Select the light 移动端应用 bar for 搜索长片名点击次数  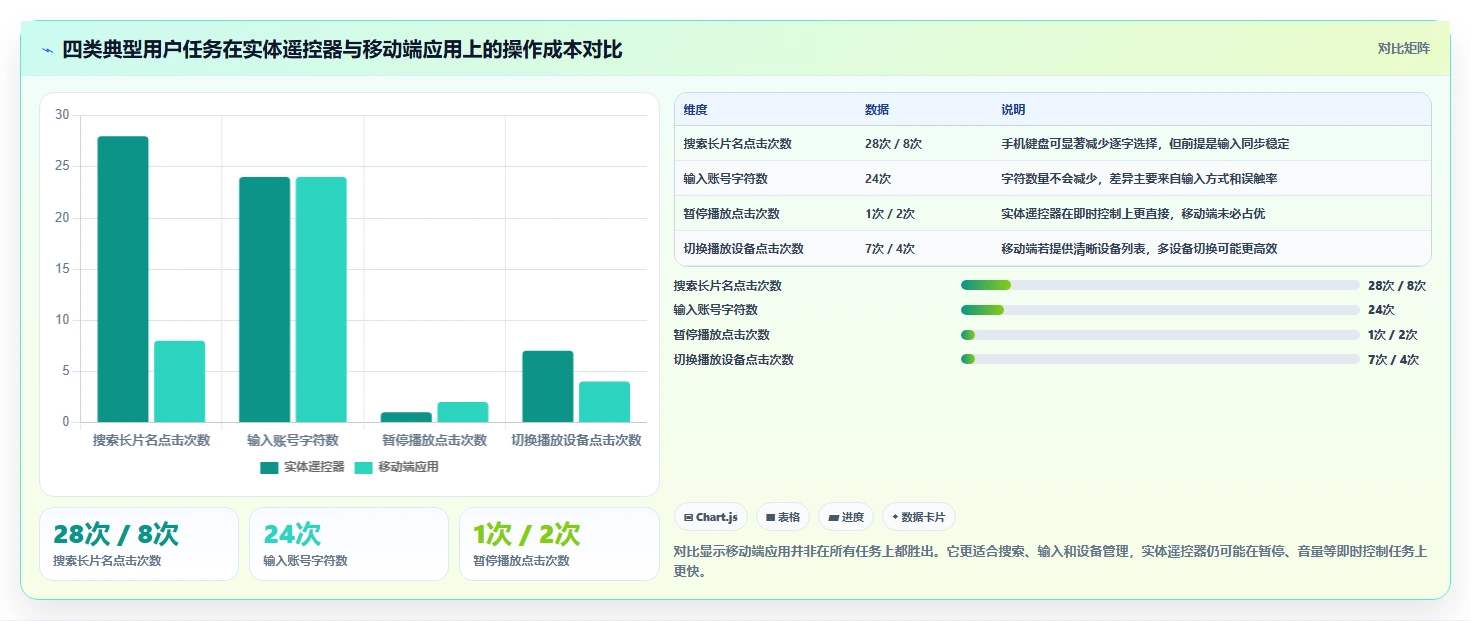coord(179,381)
